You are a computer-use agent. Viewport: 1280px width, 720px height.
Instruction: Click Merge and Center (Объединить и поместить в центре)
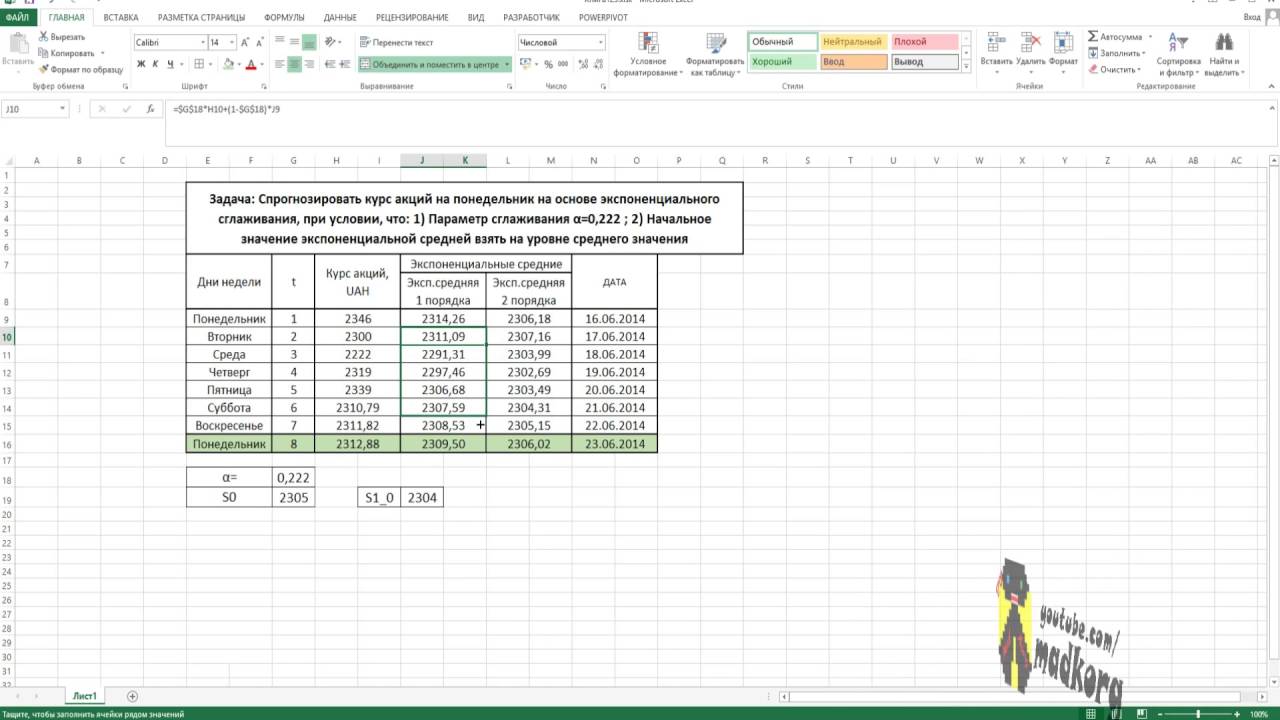[430, 64]
